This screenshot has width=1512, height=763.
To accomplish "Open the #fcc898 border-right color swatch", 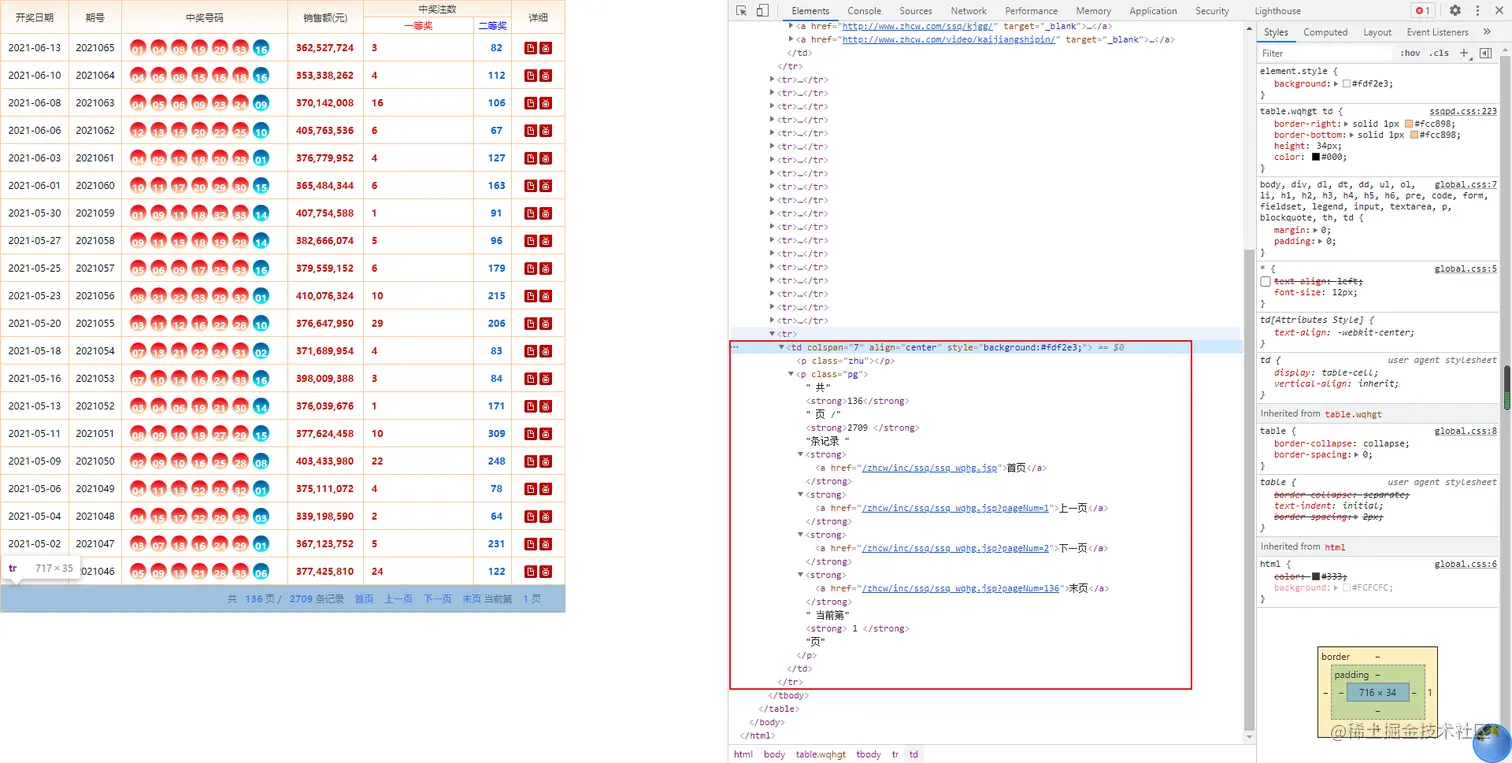I will (1409, 124).
